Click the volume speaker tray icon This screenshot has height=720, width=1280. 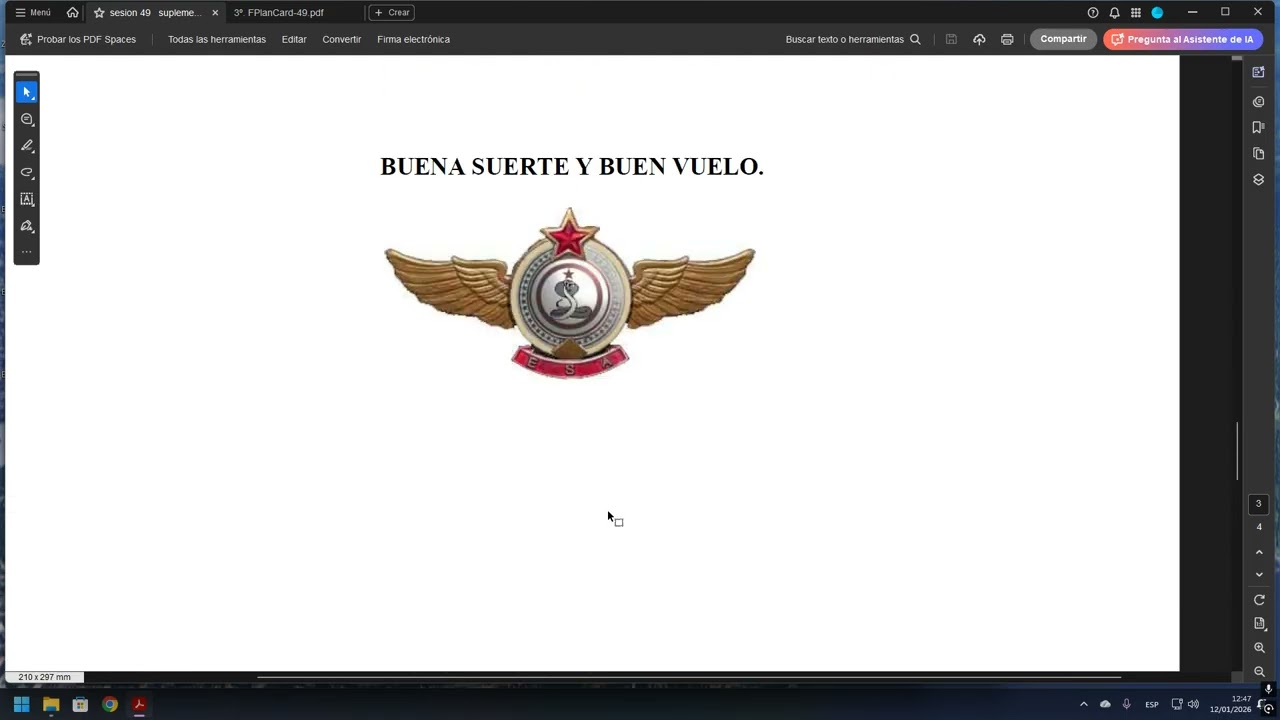(1193, 704)
